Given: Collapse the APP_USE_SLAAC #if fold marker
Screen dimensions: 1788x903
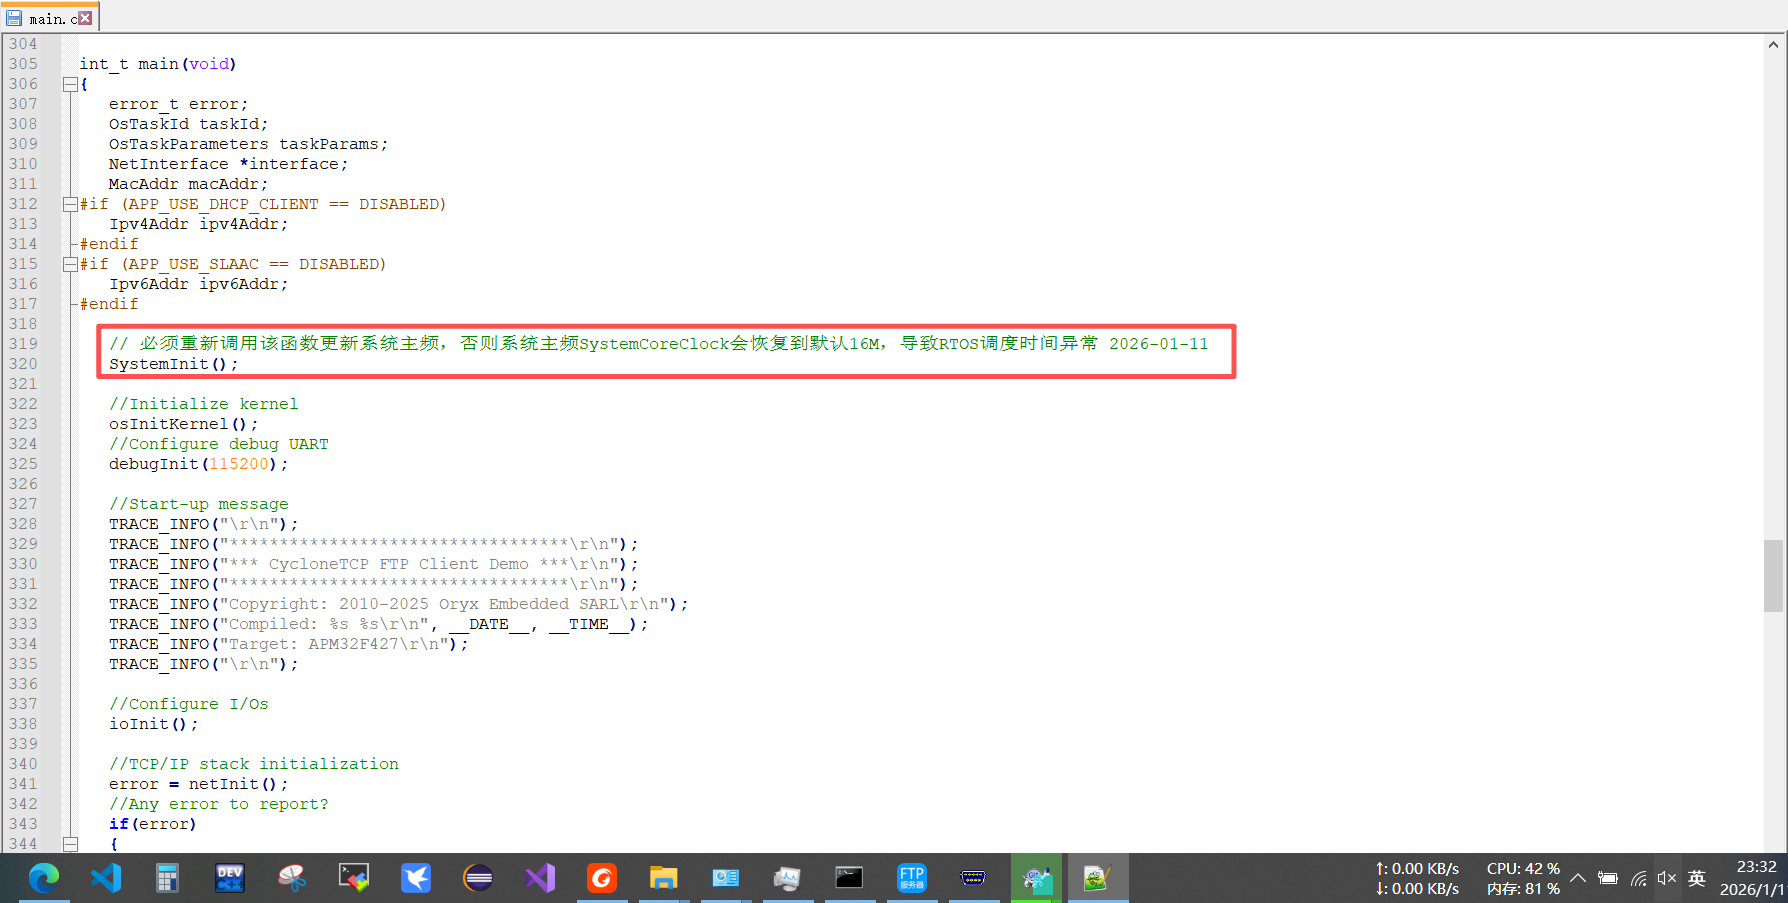Looking at the screenshot, I should [x=71, y=265].
